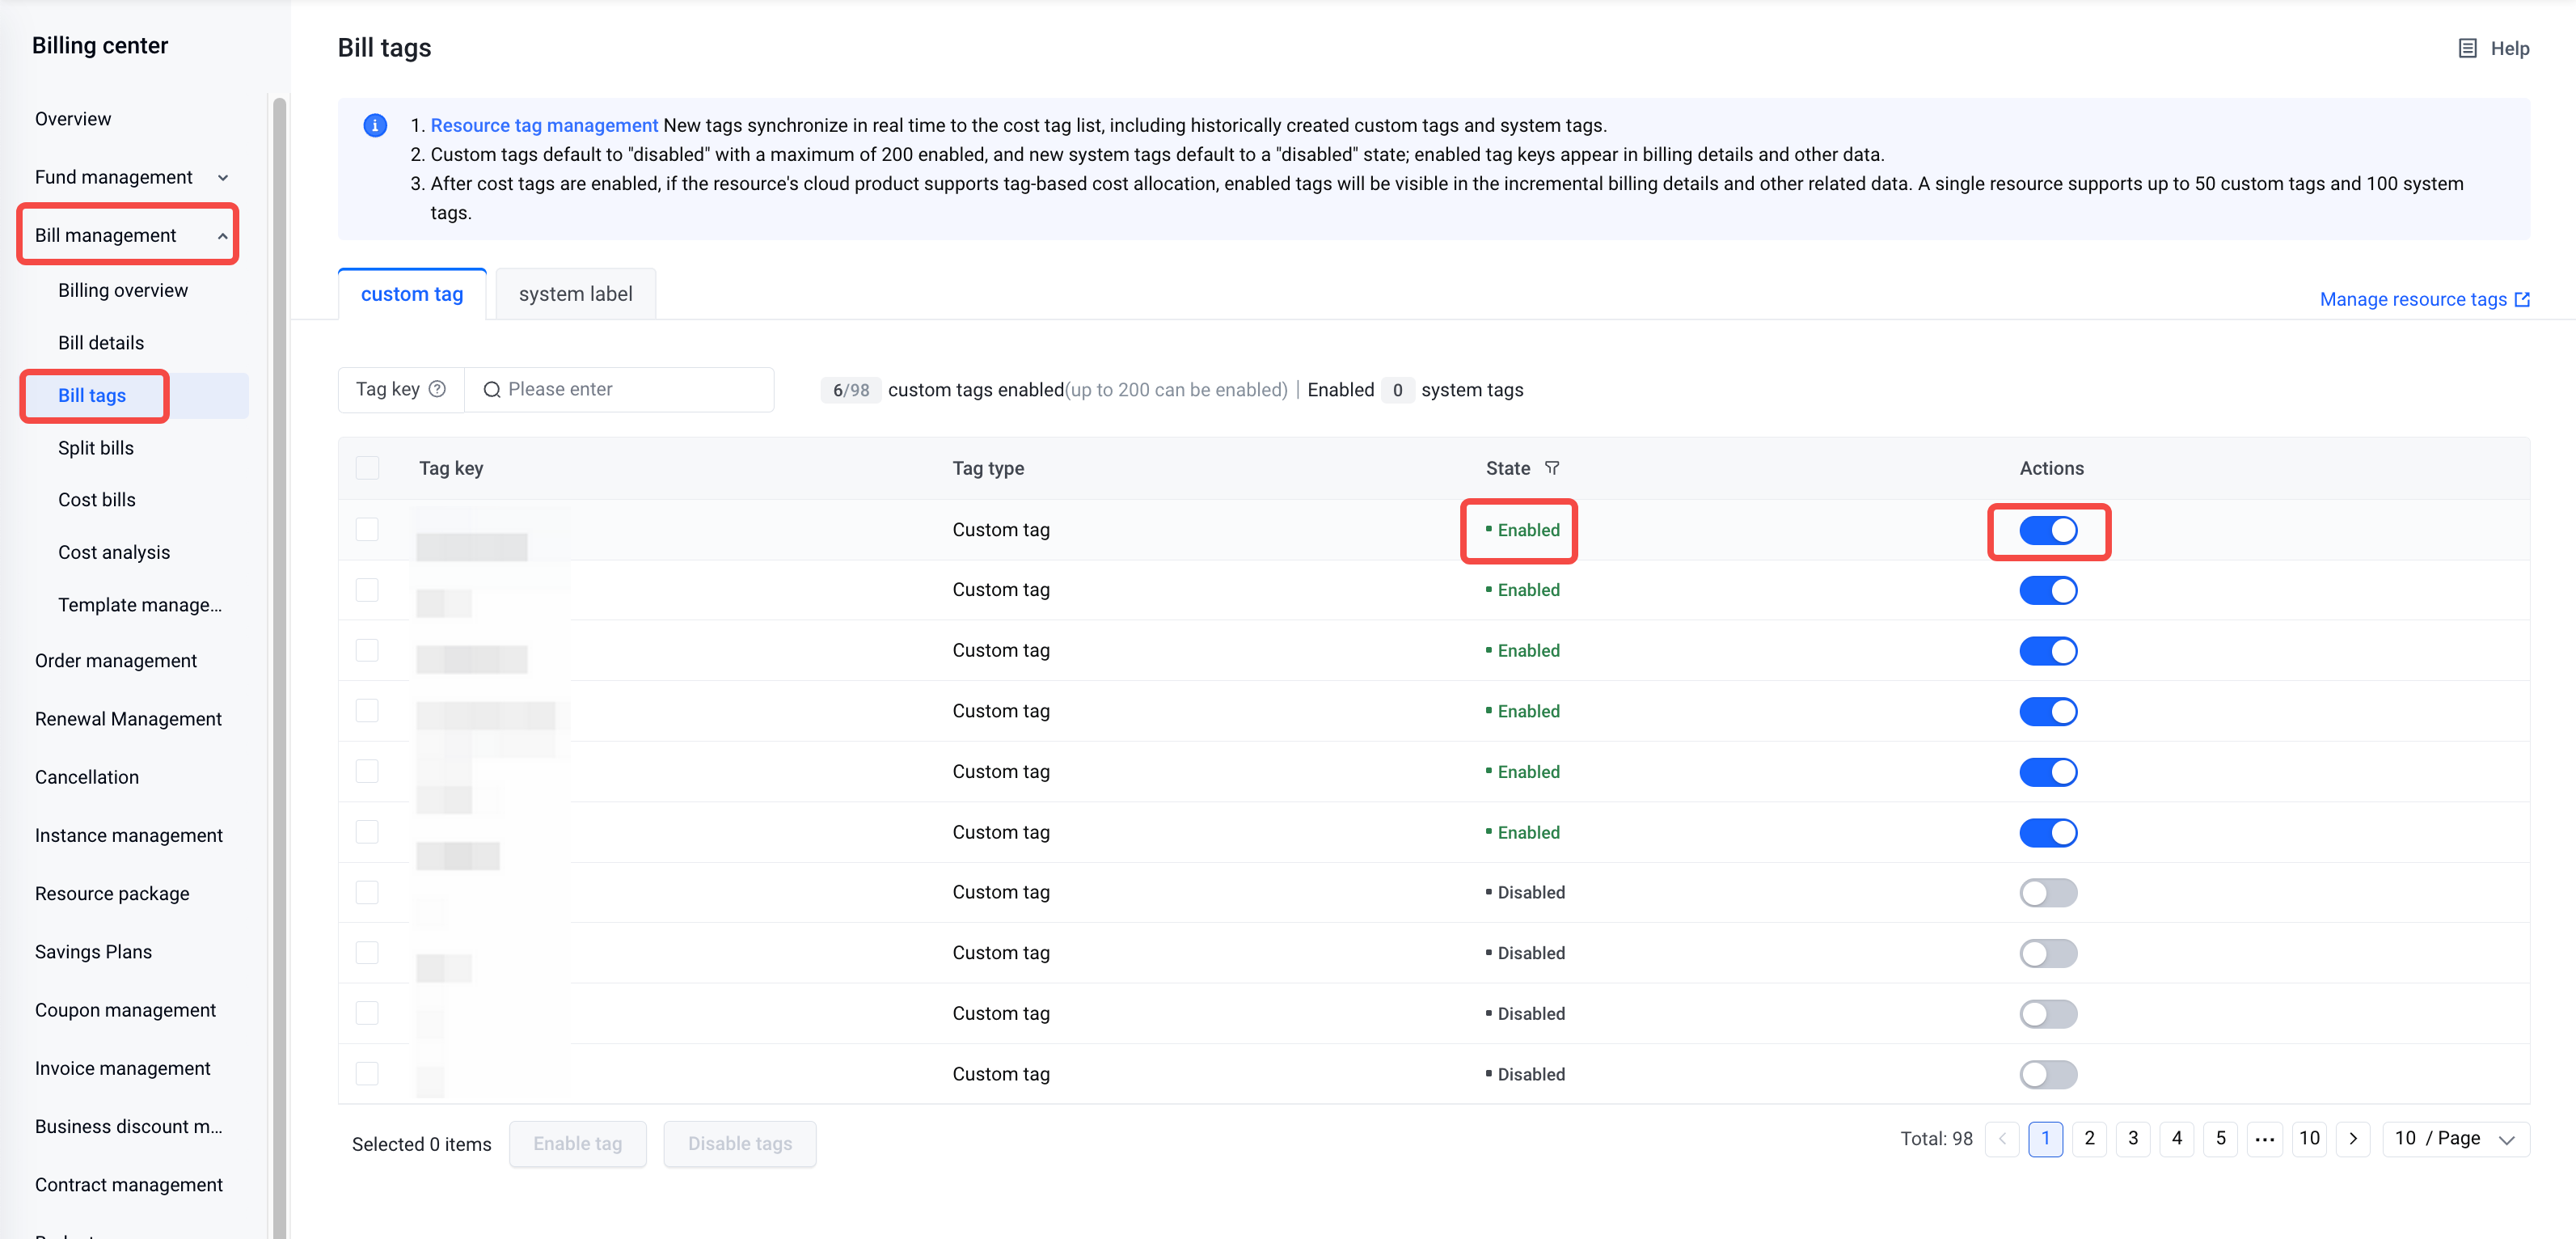Image resolution: width=2576 pixels, height=1239 pixels.
Task: Go to page 5 of results
Action: [2221, 1139]
